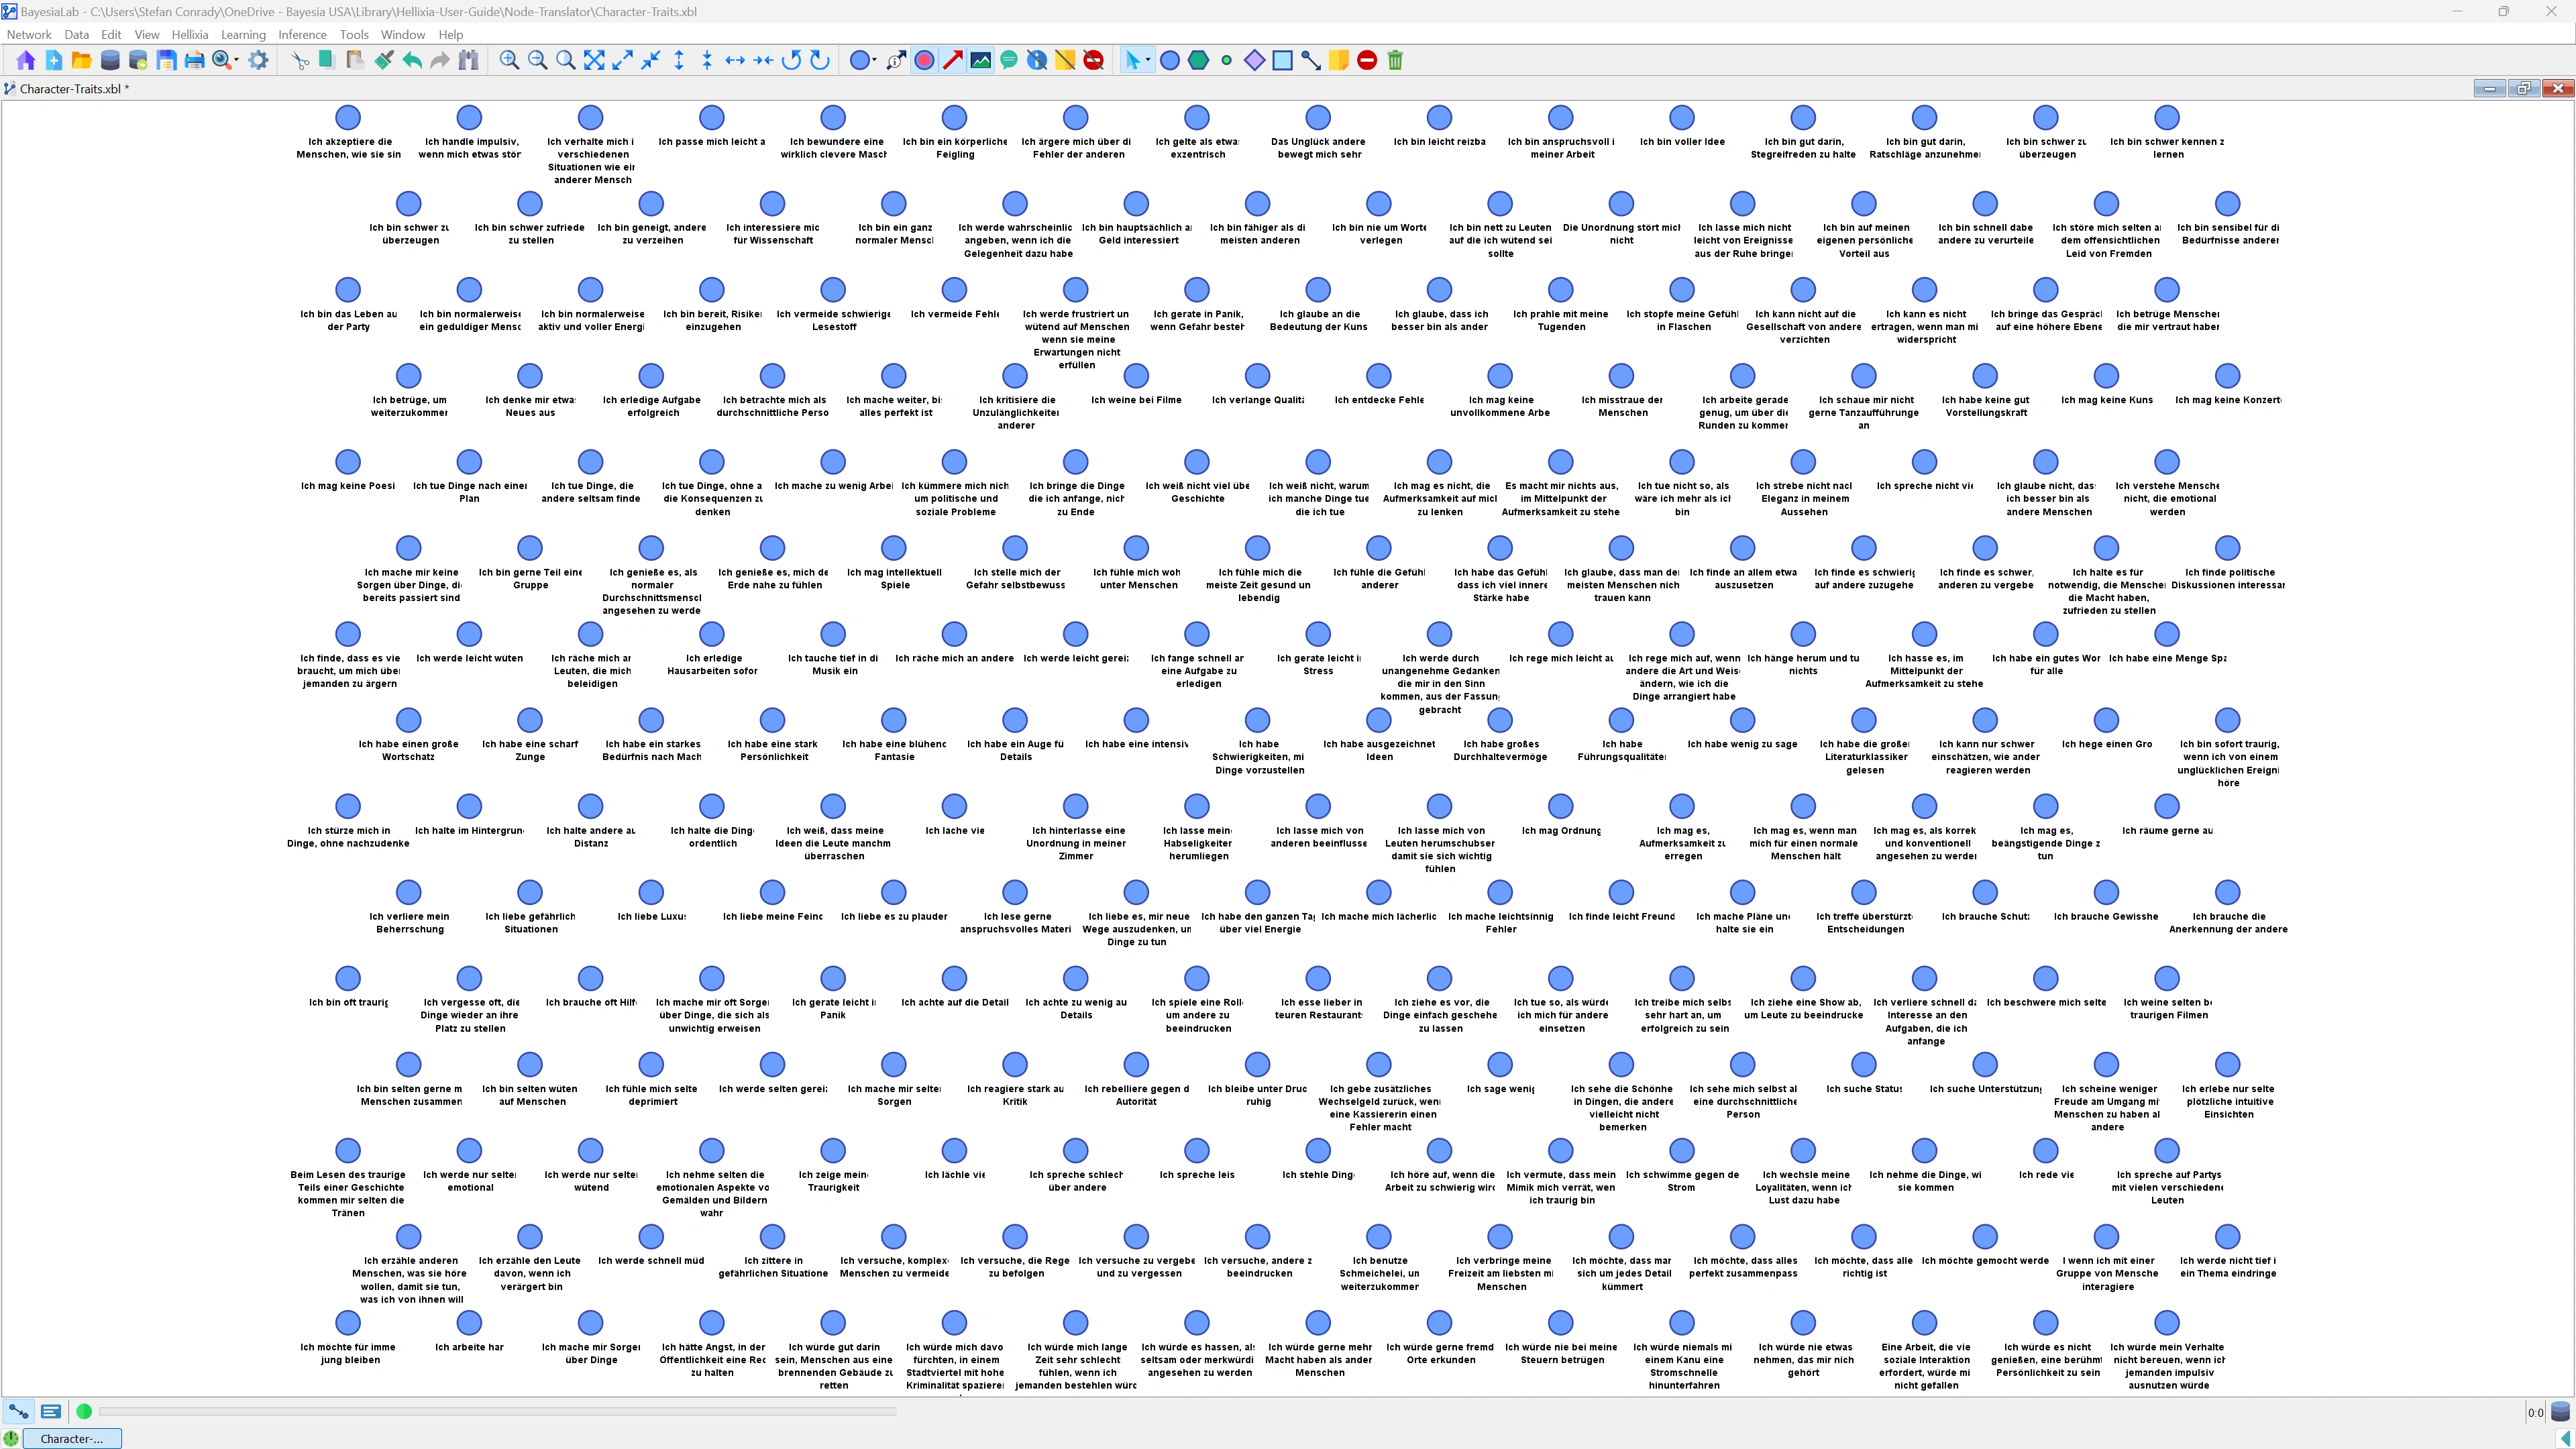
Task: Select the purple diamond node tool
Action: [1254, 61]
